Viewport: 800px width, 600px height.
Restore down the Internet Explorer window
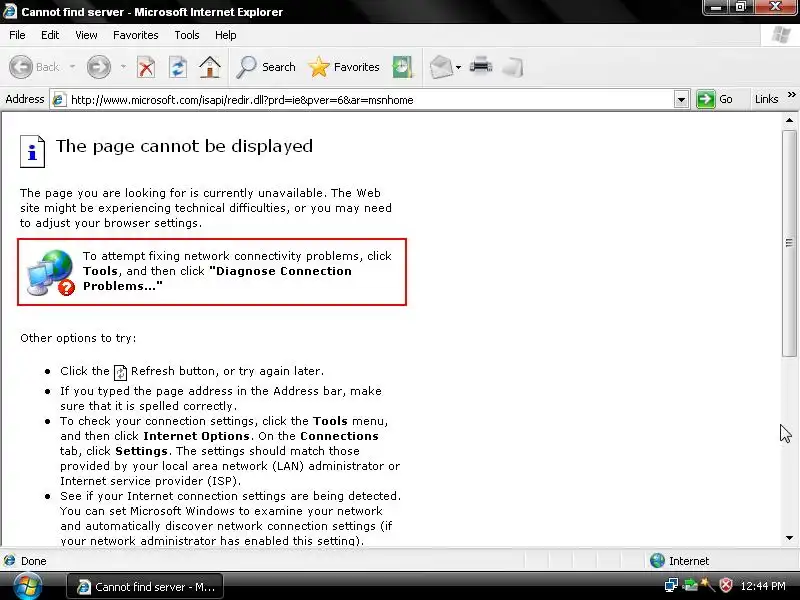pos(740,7)
